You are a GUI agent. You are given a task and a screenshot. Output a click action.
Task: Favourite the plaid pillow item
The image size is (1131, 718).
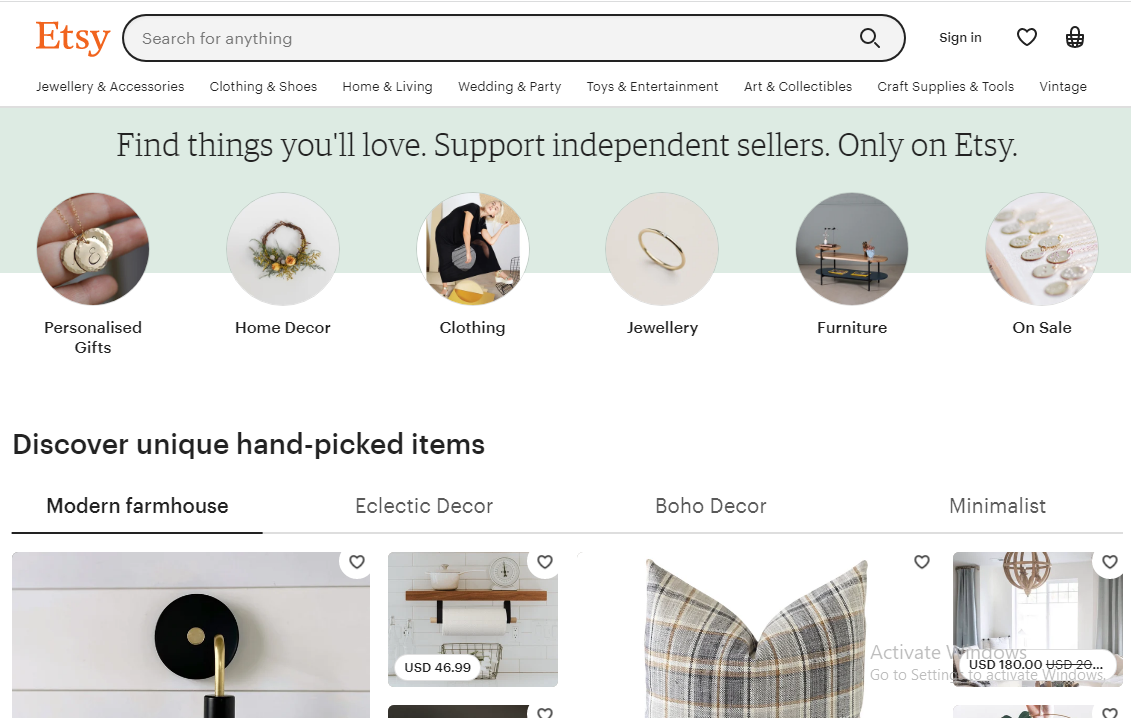coord(922,562)
